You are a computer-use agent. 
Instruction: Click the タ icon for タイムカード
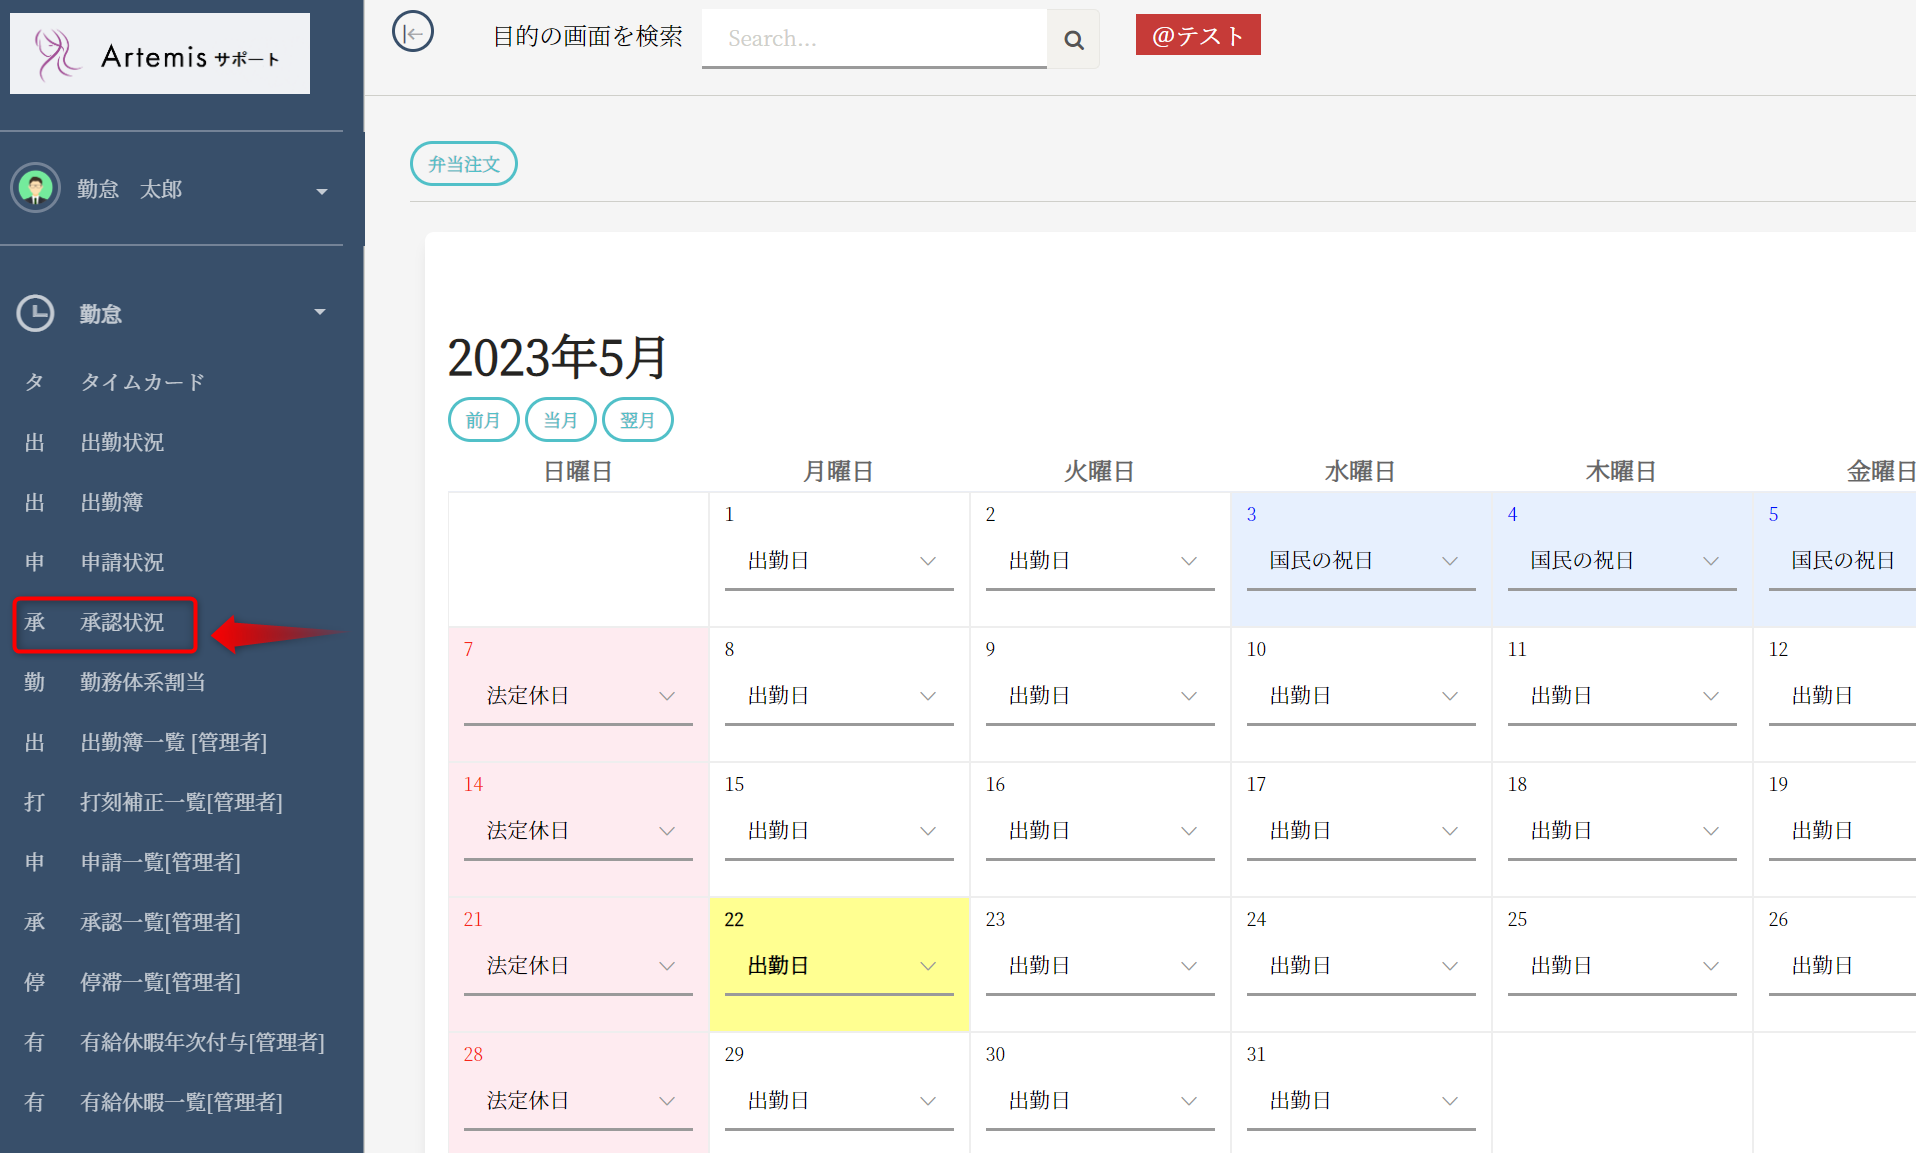pyautogui.click(x=35, y=382)
